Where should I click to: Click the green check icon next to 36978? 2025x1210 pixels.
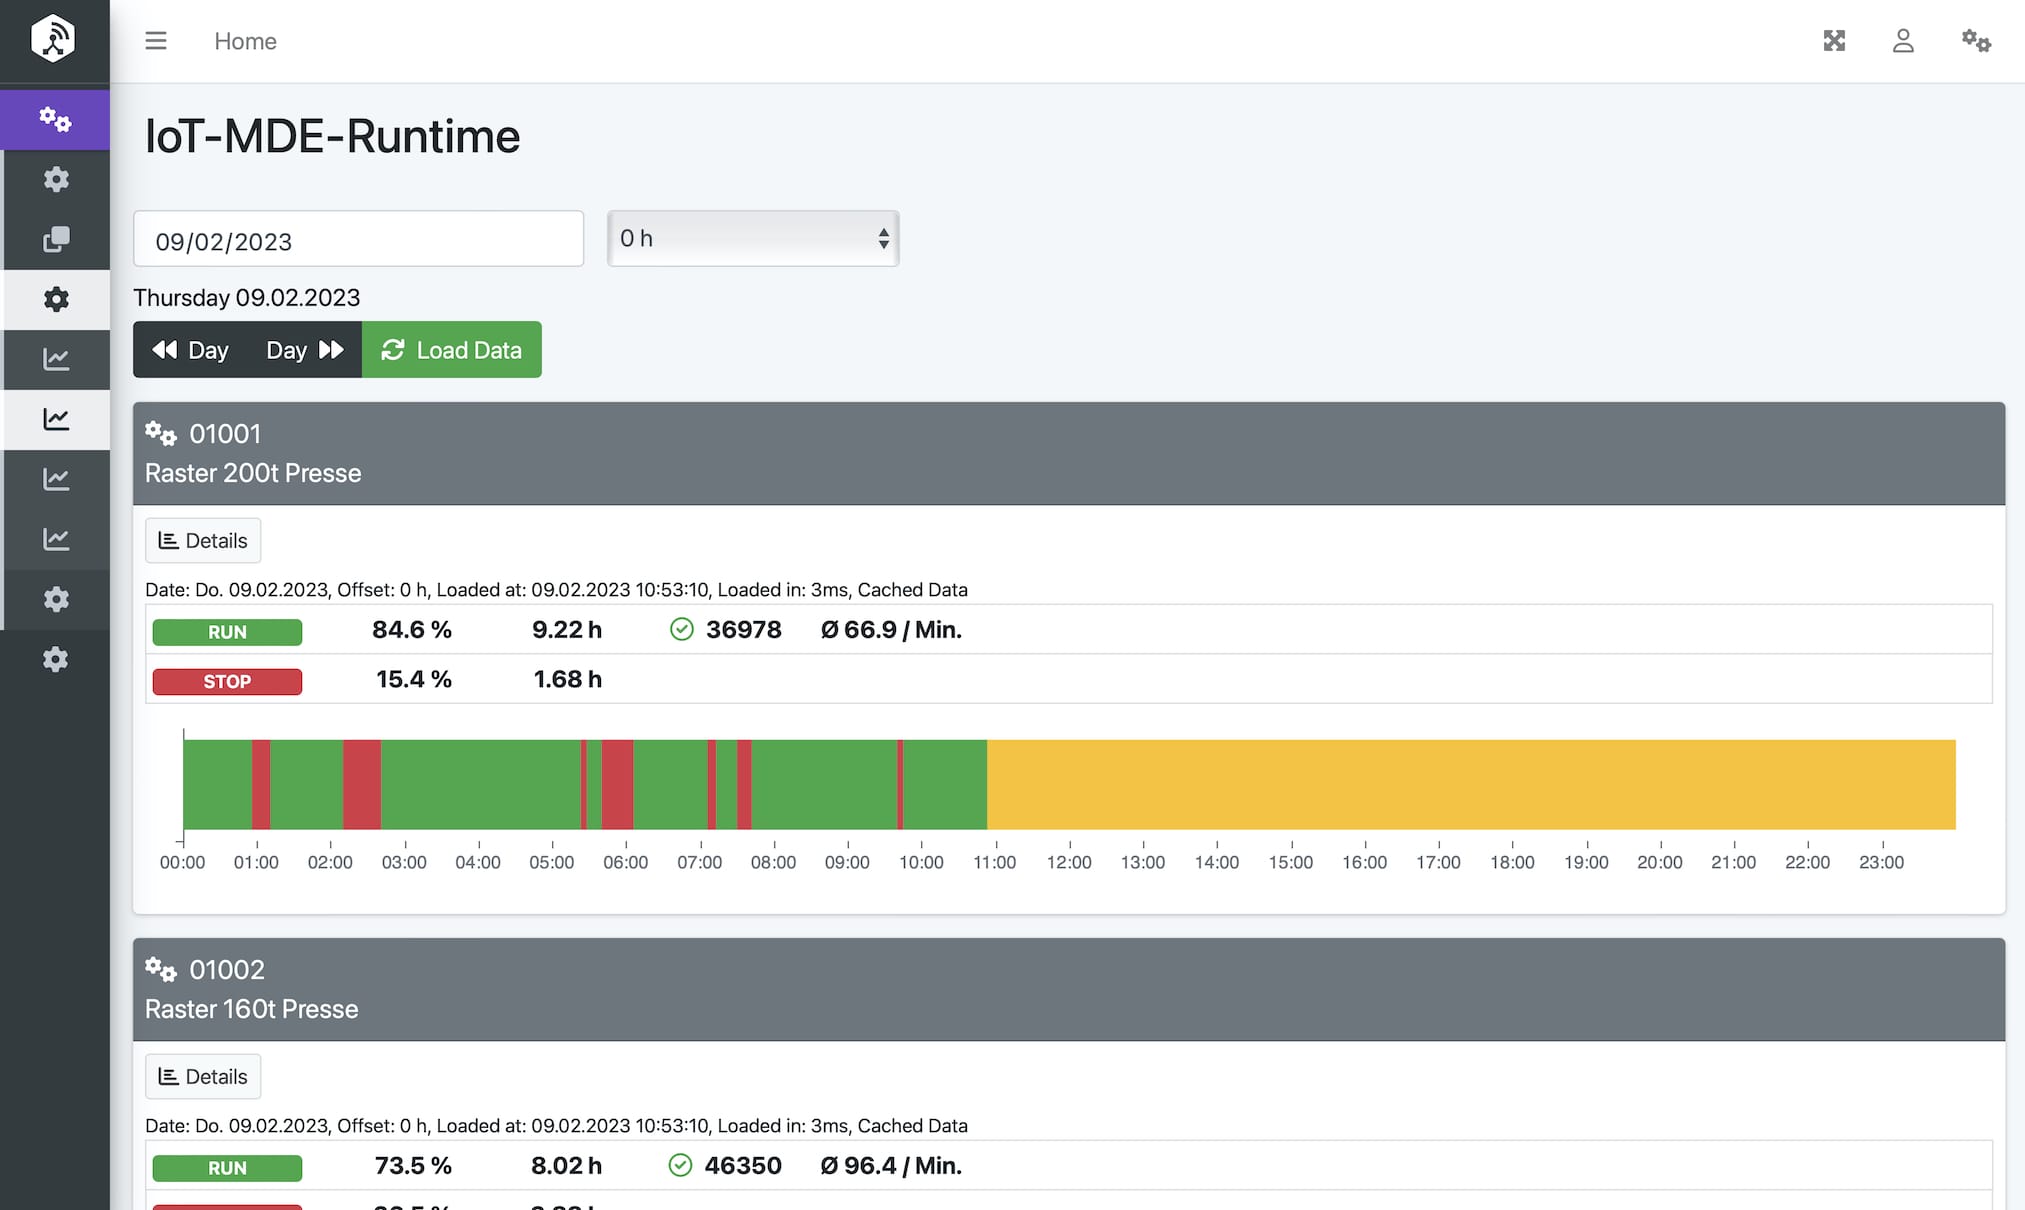tap(682, 629)
